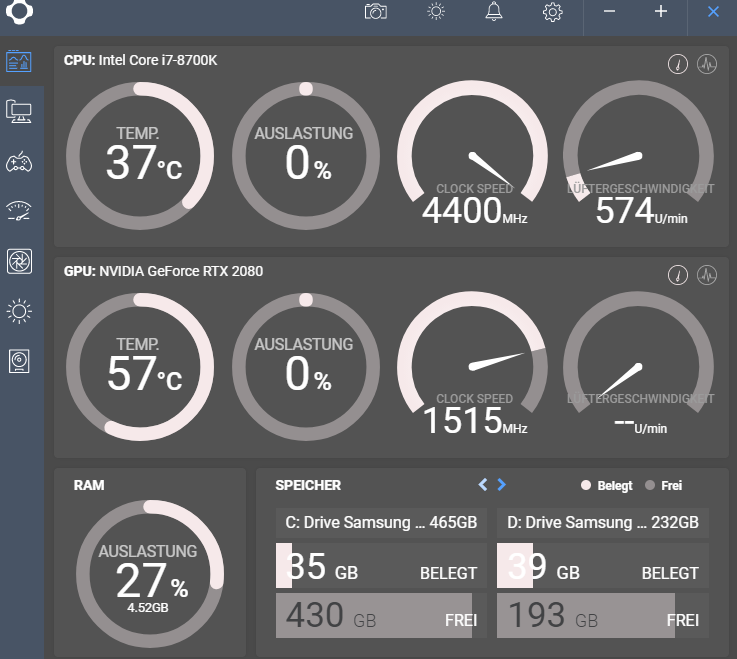Image resolution: width=737 pixels, height=659 pixels.
Task: Go to next storage drive with right arrow
Action: pyautogui.click(x=502, y=485)
